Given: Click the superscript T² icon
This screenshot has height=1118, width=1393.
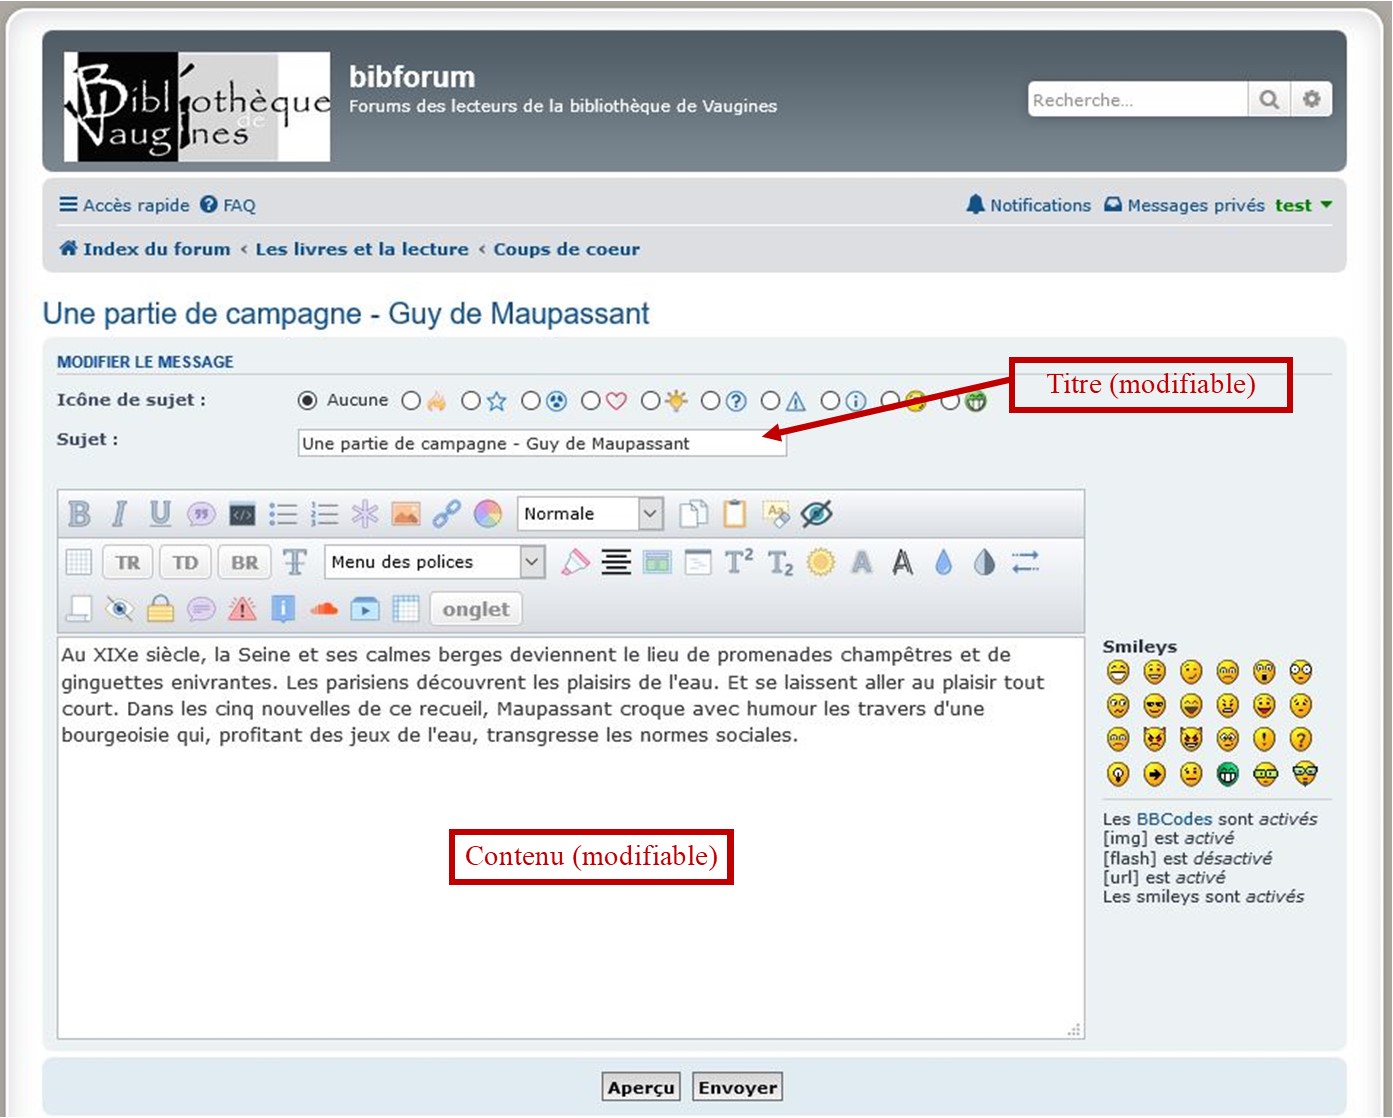Looking at the screenshot, I should tap(738, 562).
